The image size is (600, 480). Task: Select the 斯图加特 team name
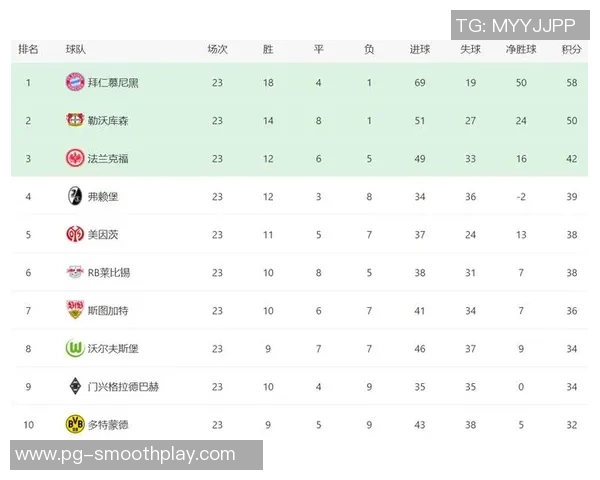pos(108,310)
